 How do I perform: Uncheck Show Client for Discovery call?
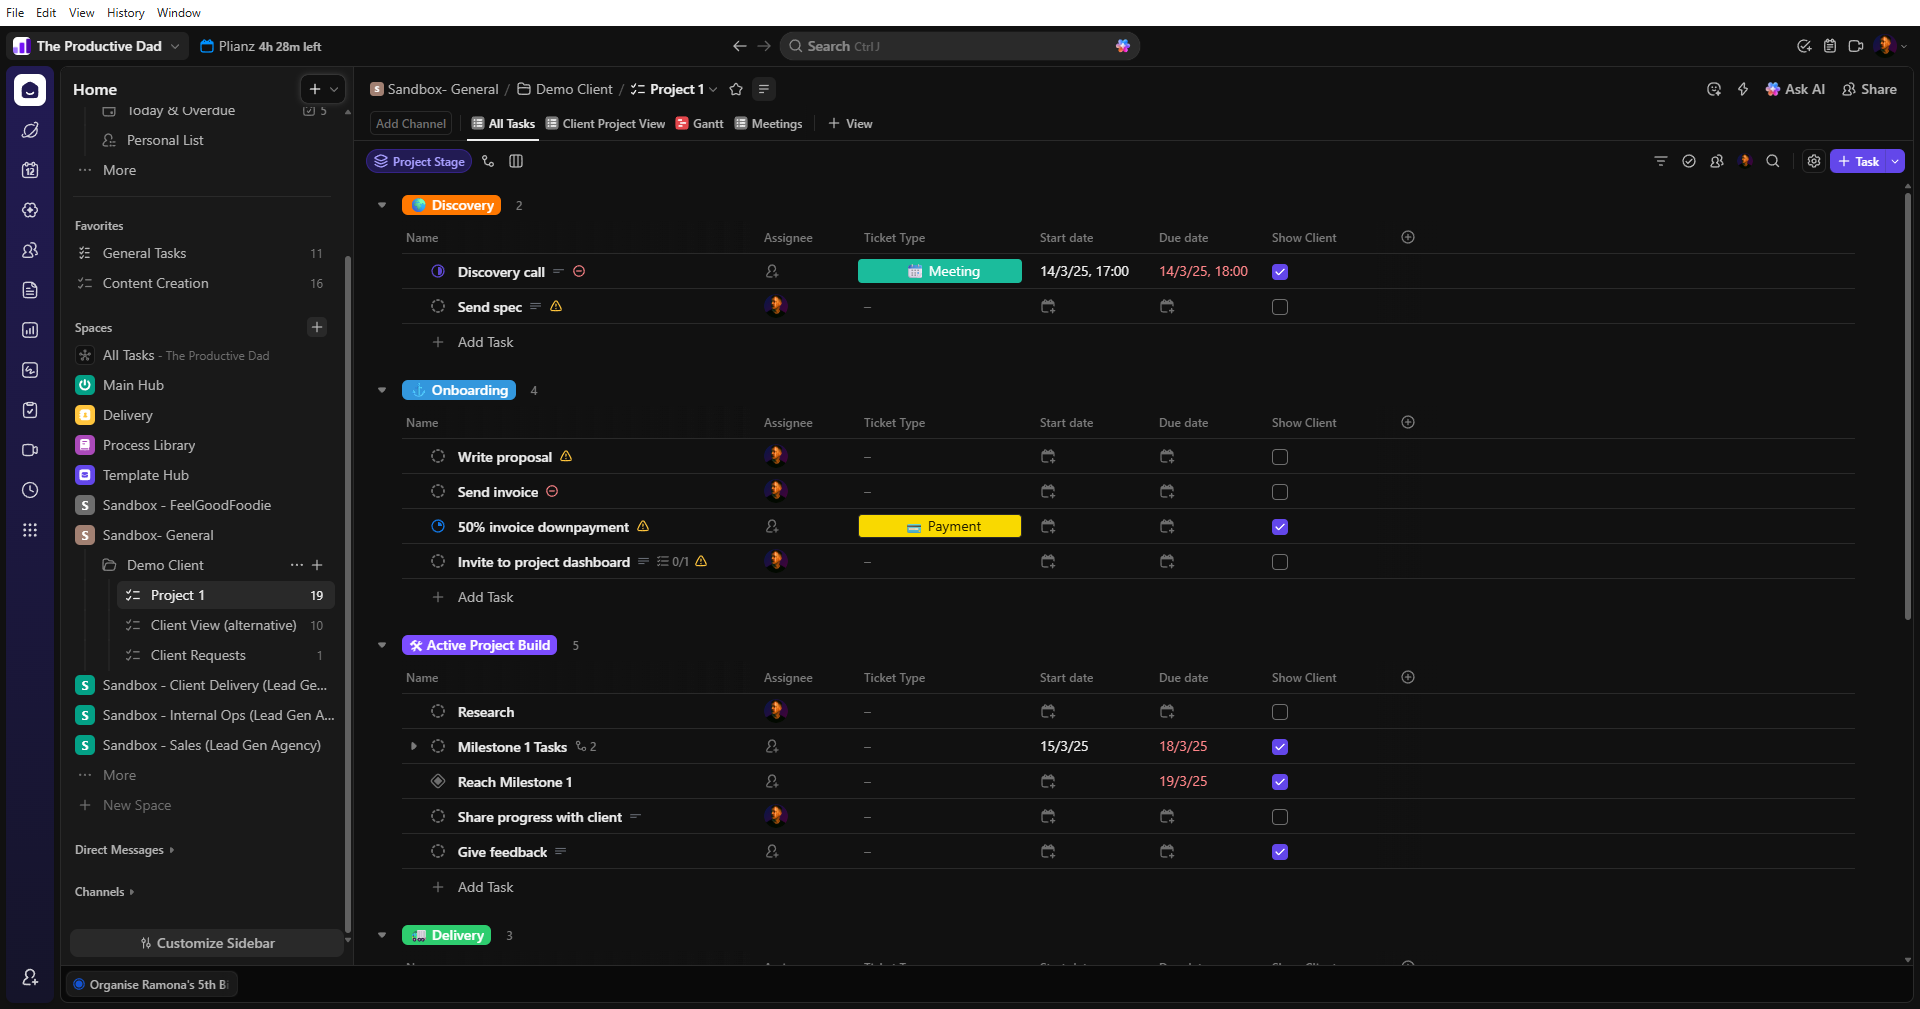point(1280,272)
